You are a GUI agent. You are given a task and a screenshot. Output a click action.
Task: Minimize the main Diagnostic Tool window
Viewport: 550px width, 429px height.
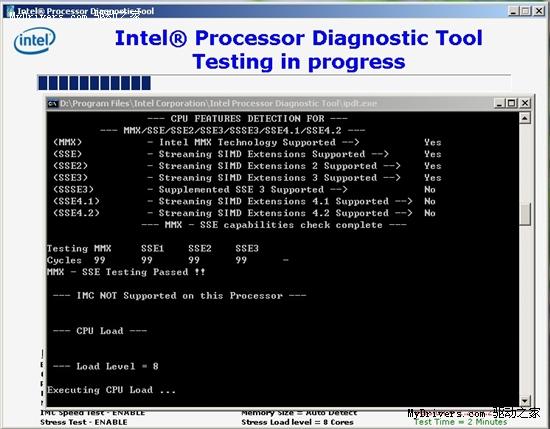click(513, 11)
